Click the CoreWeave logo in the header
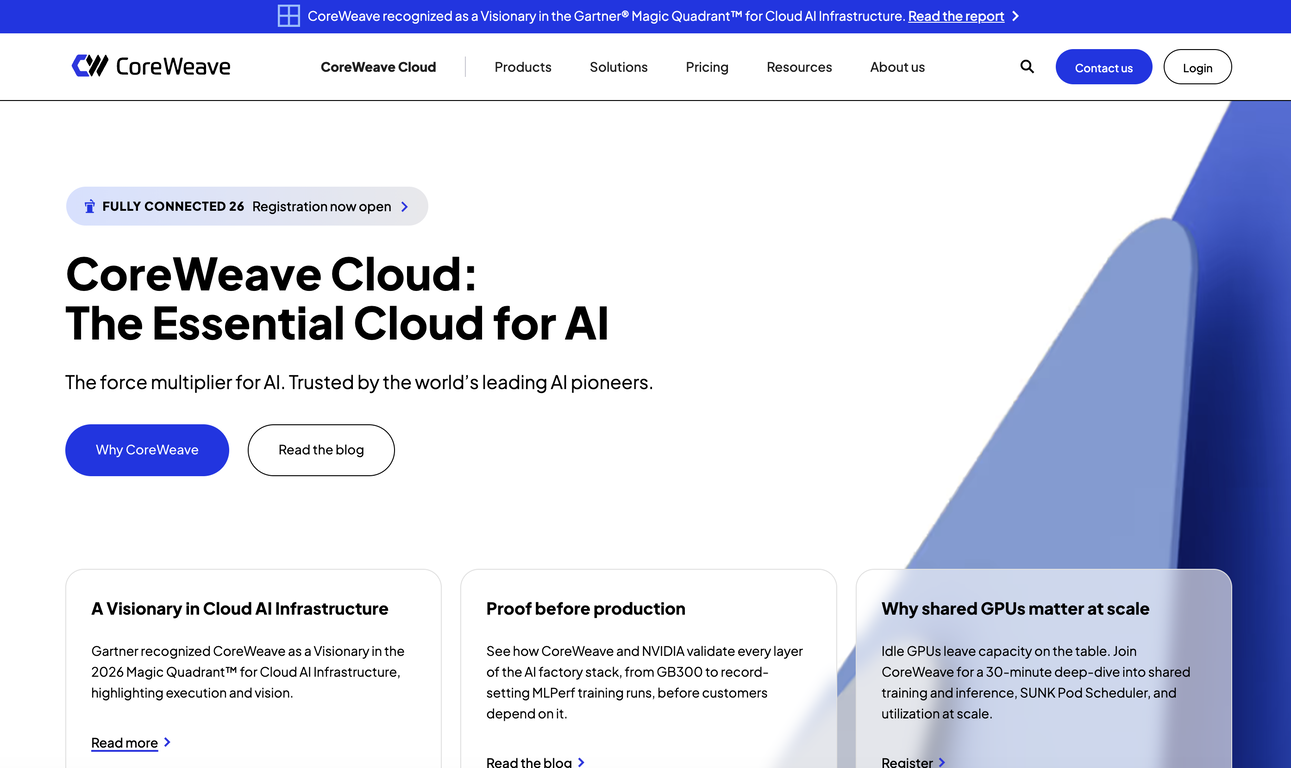Viewport: 1291px width, 768px height. (151, 66)
